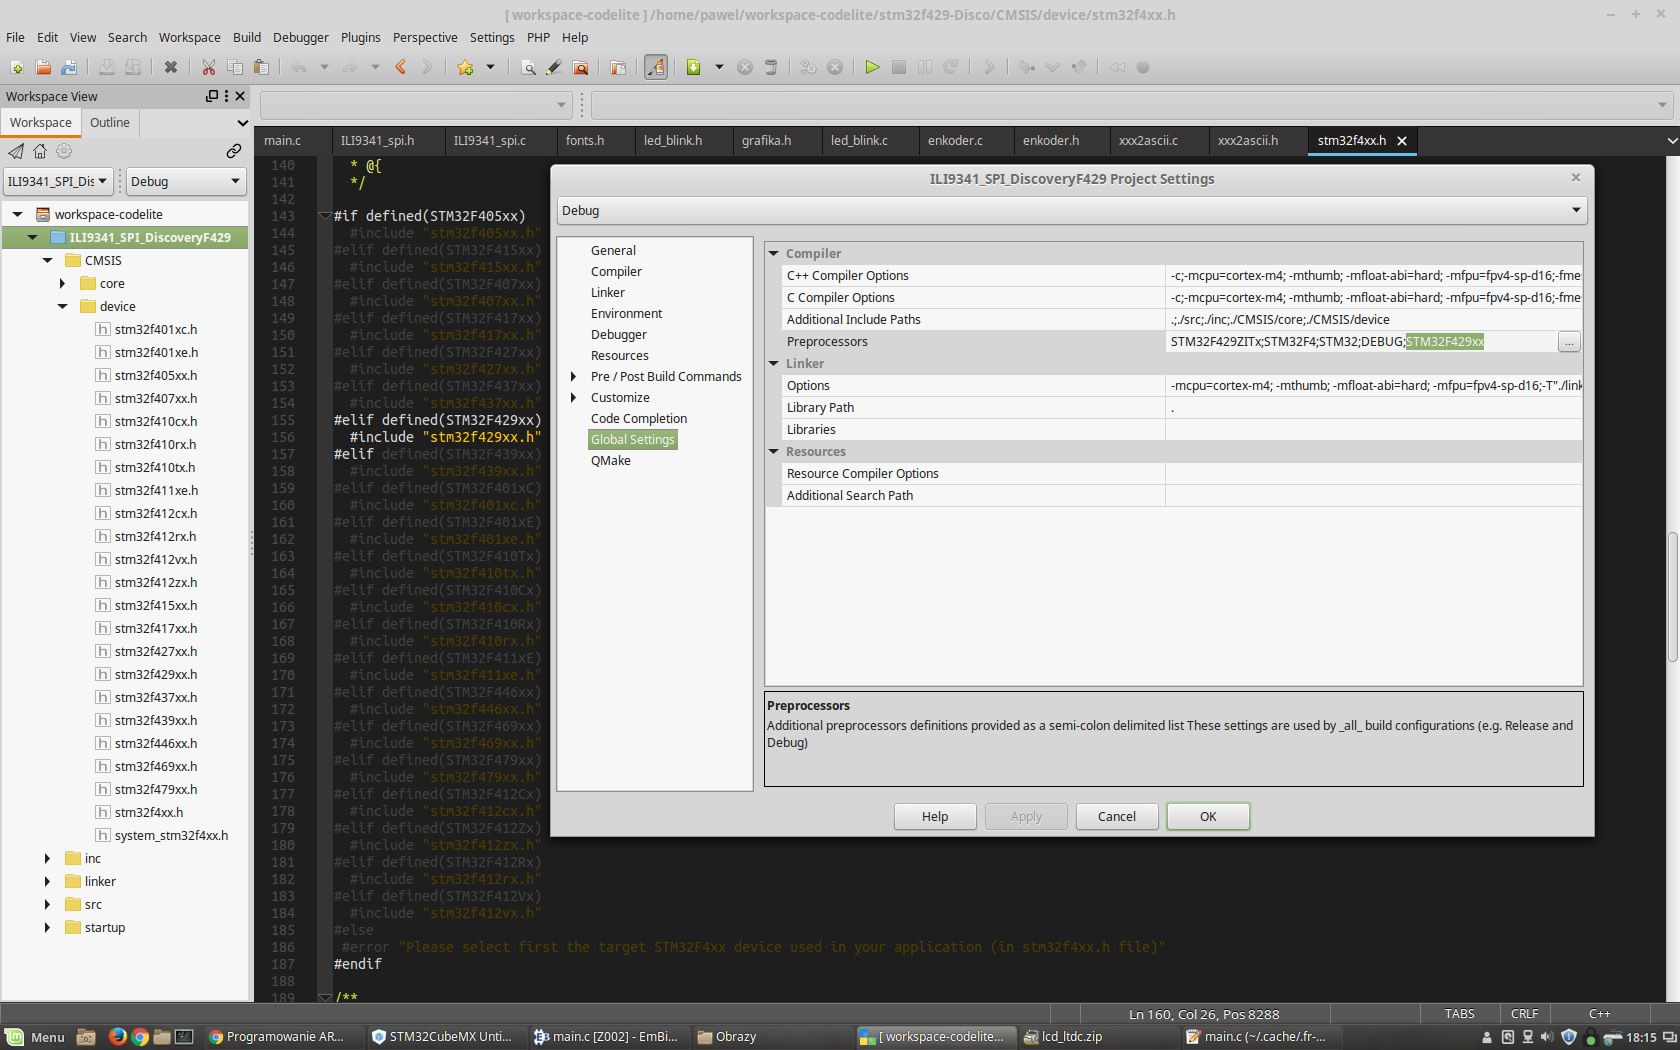Switch to the led_blink.c editor tab

point(859,141)
